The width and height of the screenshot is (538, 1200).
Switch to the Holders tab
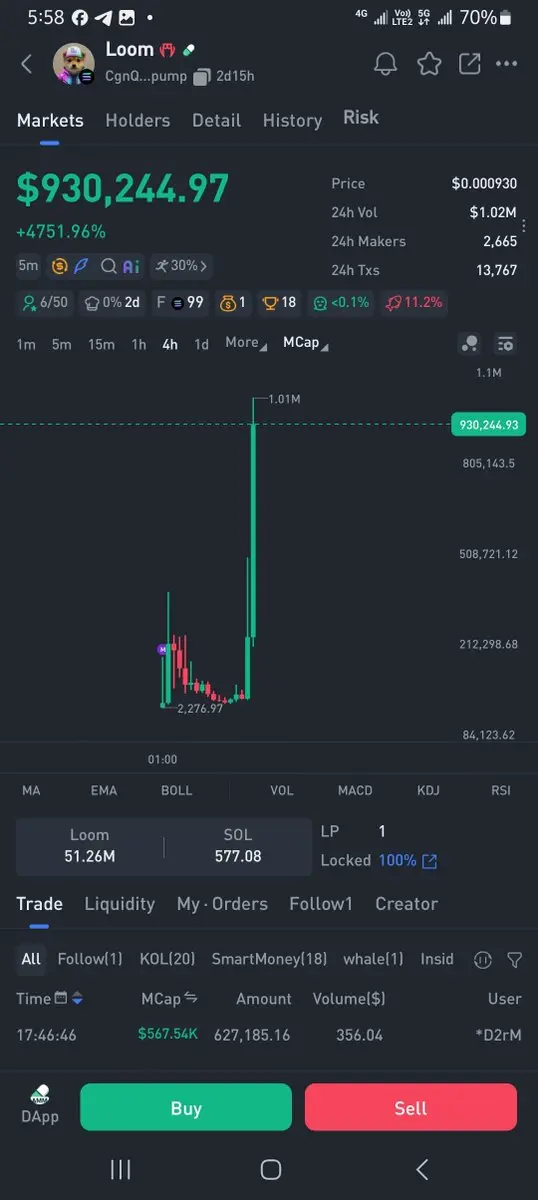(x=138, y=120)
